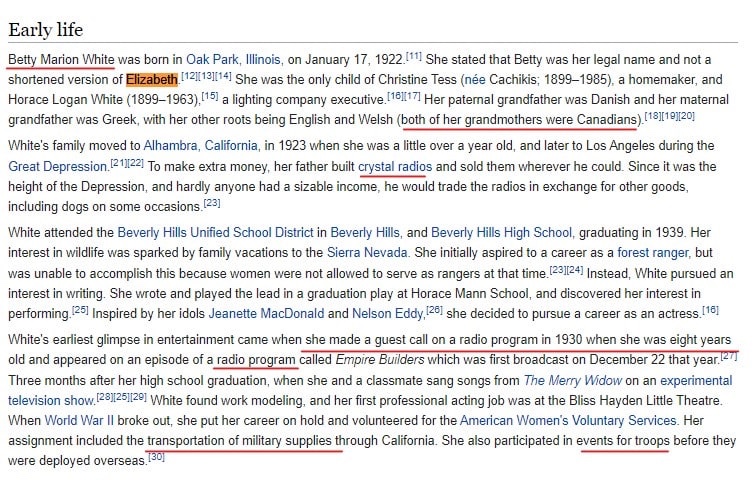Go to Beverly Hills Unified School District
The image size is (755, 482).
point(215,233)
